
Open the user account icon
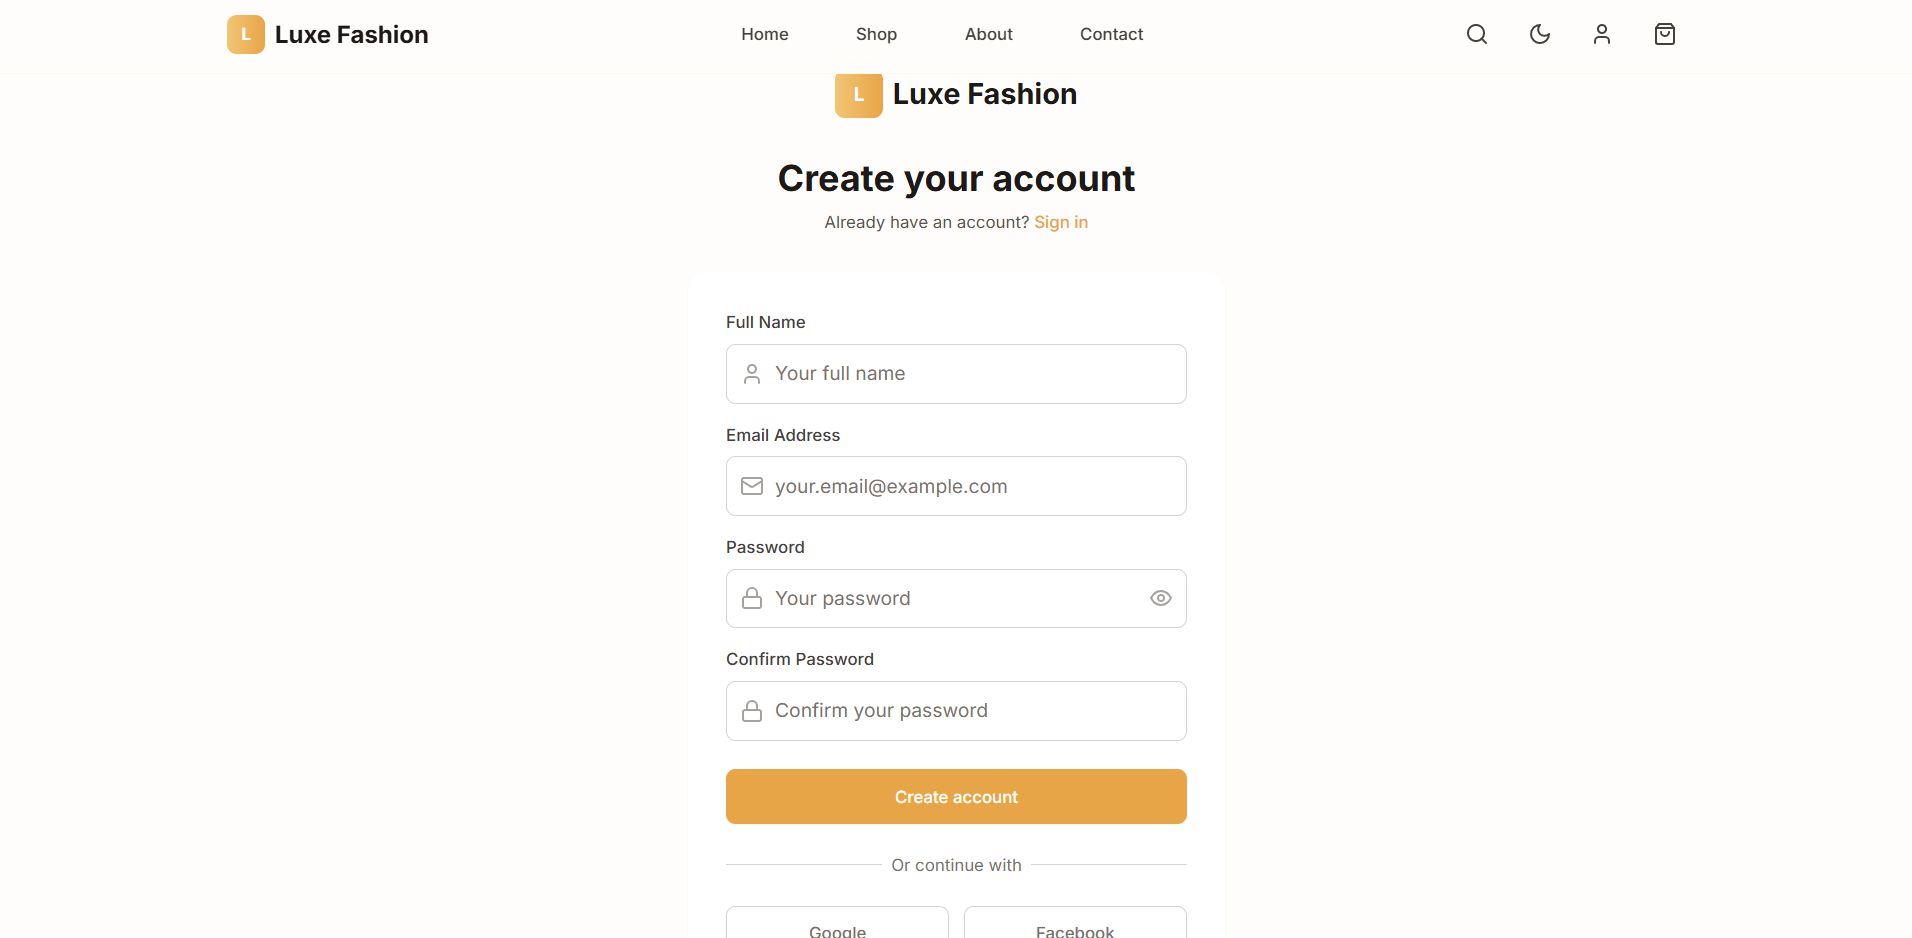(x=1602, y=35)
